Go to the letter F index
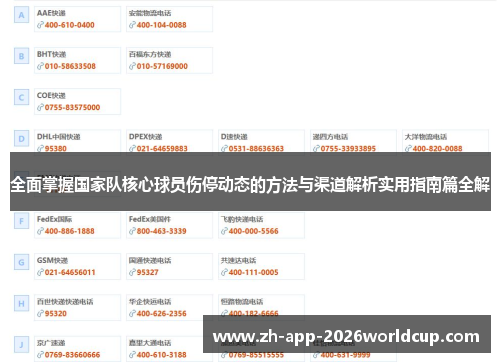500x362 pixels. (21, 221)
